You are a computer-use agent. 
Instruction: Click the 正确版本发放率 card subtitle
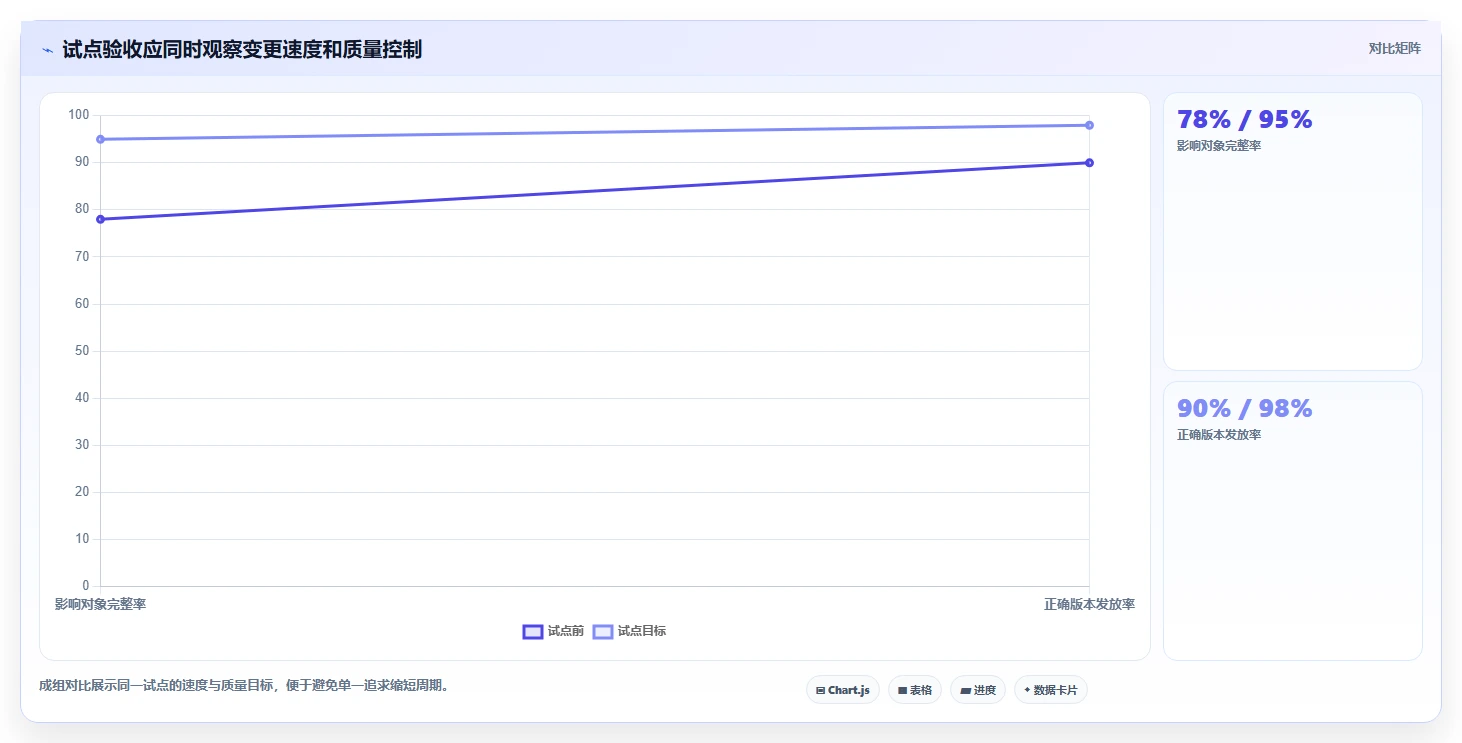click(x=1219, y=435)
